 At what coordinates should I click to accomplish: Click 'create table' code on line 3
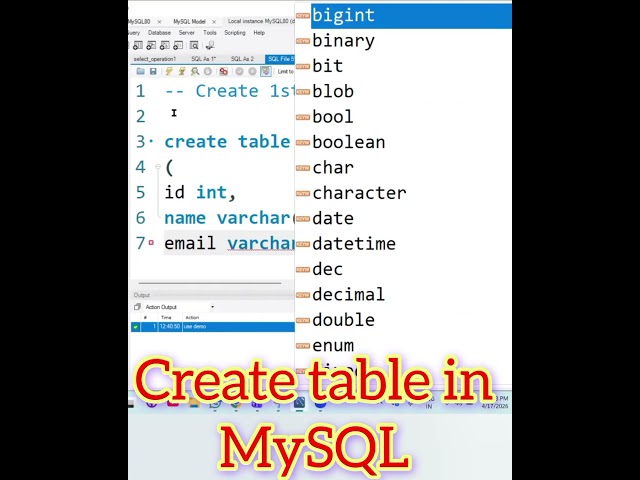pos(227,142)
